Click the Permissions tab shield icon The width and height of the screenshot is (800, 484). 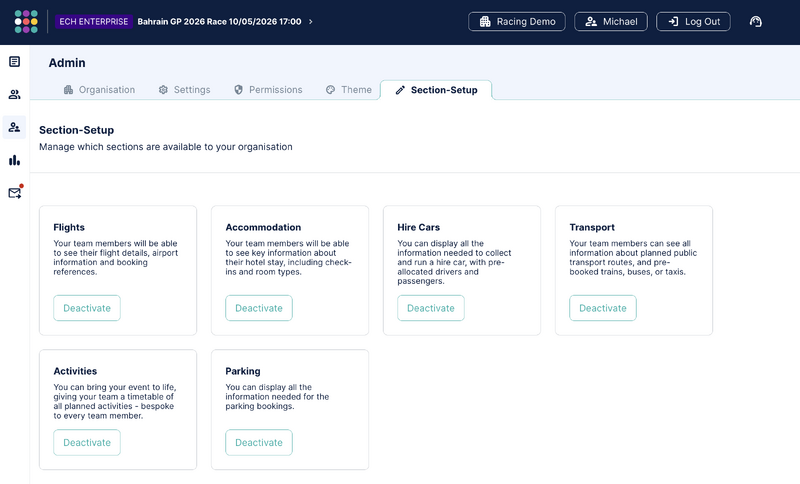coord(238,90)
